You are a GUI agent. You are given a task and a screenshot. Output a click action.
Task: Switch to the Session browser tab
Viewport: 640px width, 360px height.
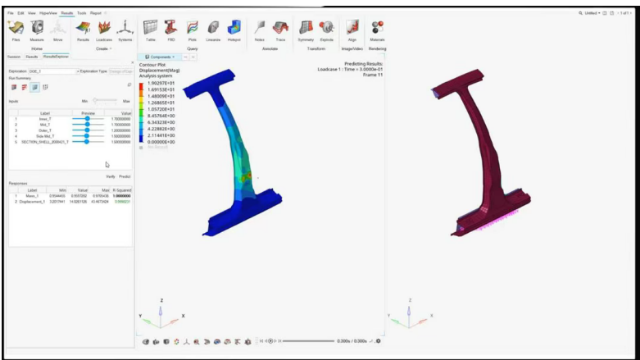[x=14, y=57]
